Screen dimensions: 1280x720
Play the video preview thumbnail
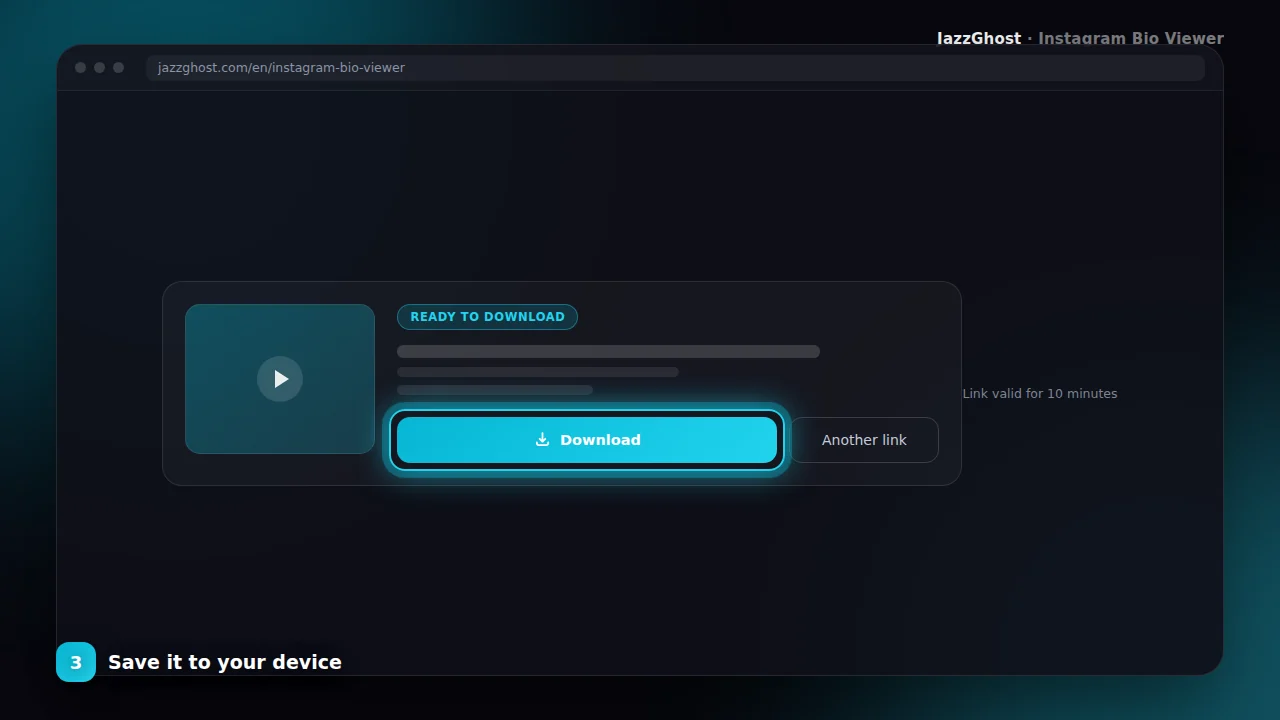(280, 379)
